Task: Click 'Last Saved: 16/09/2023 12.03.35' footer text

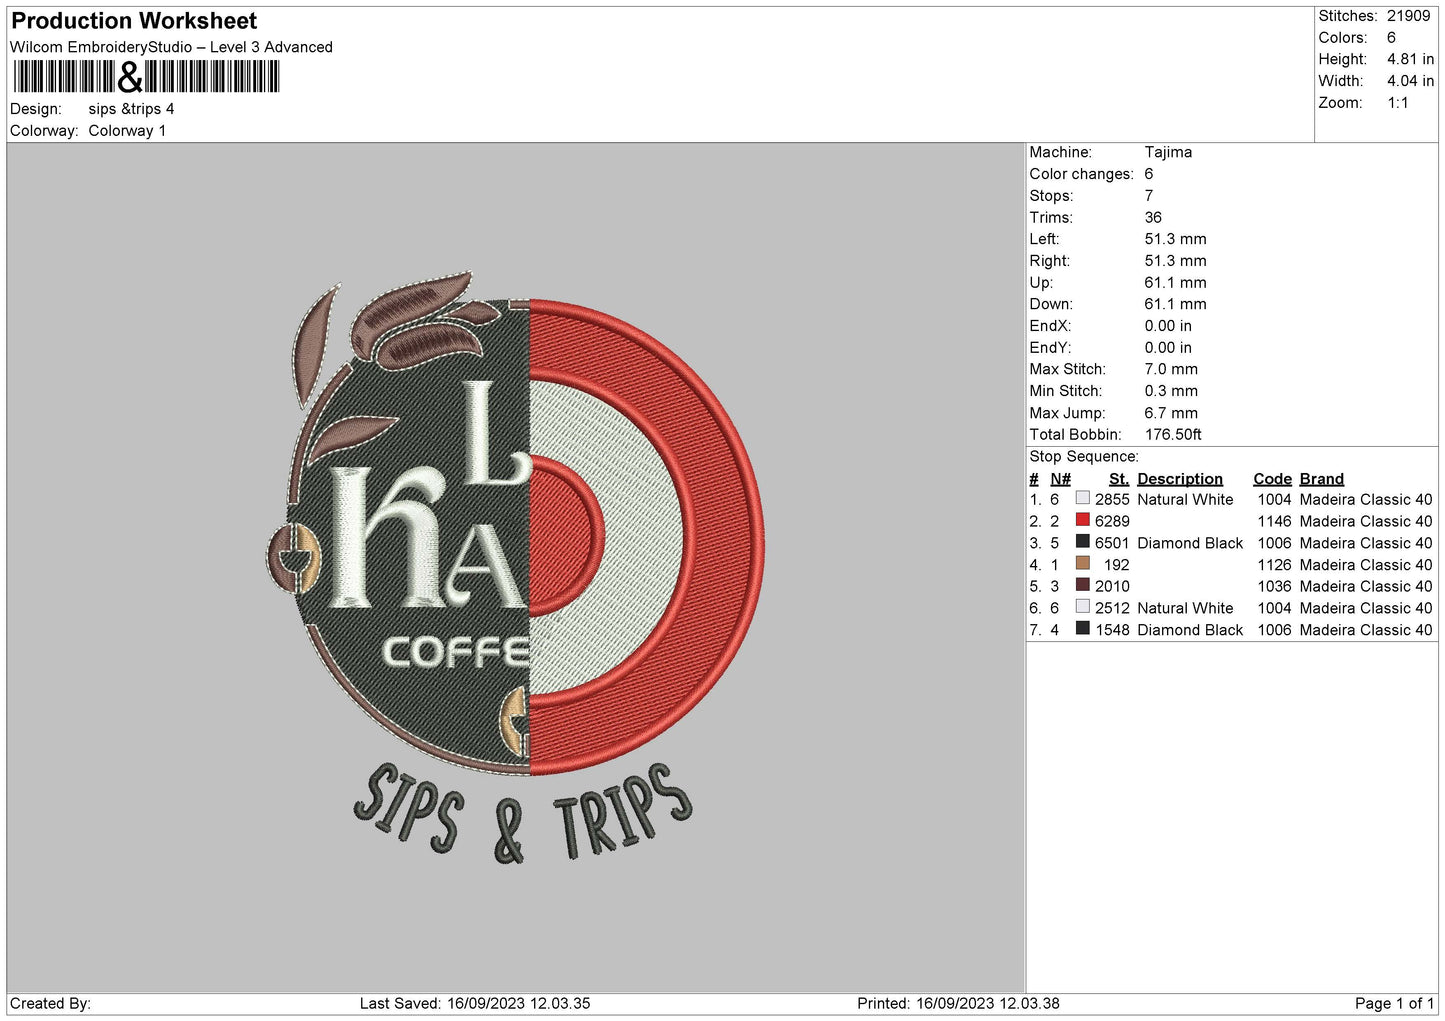Action: pyautogui.click(x=475, y=1003)
